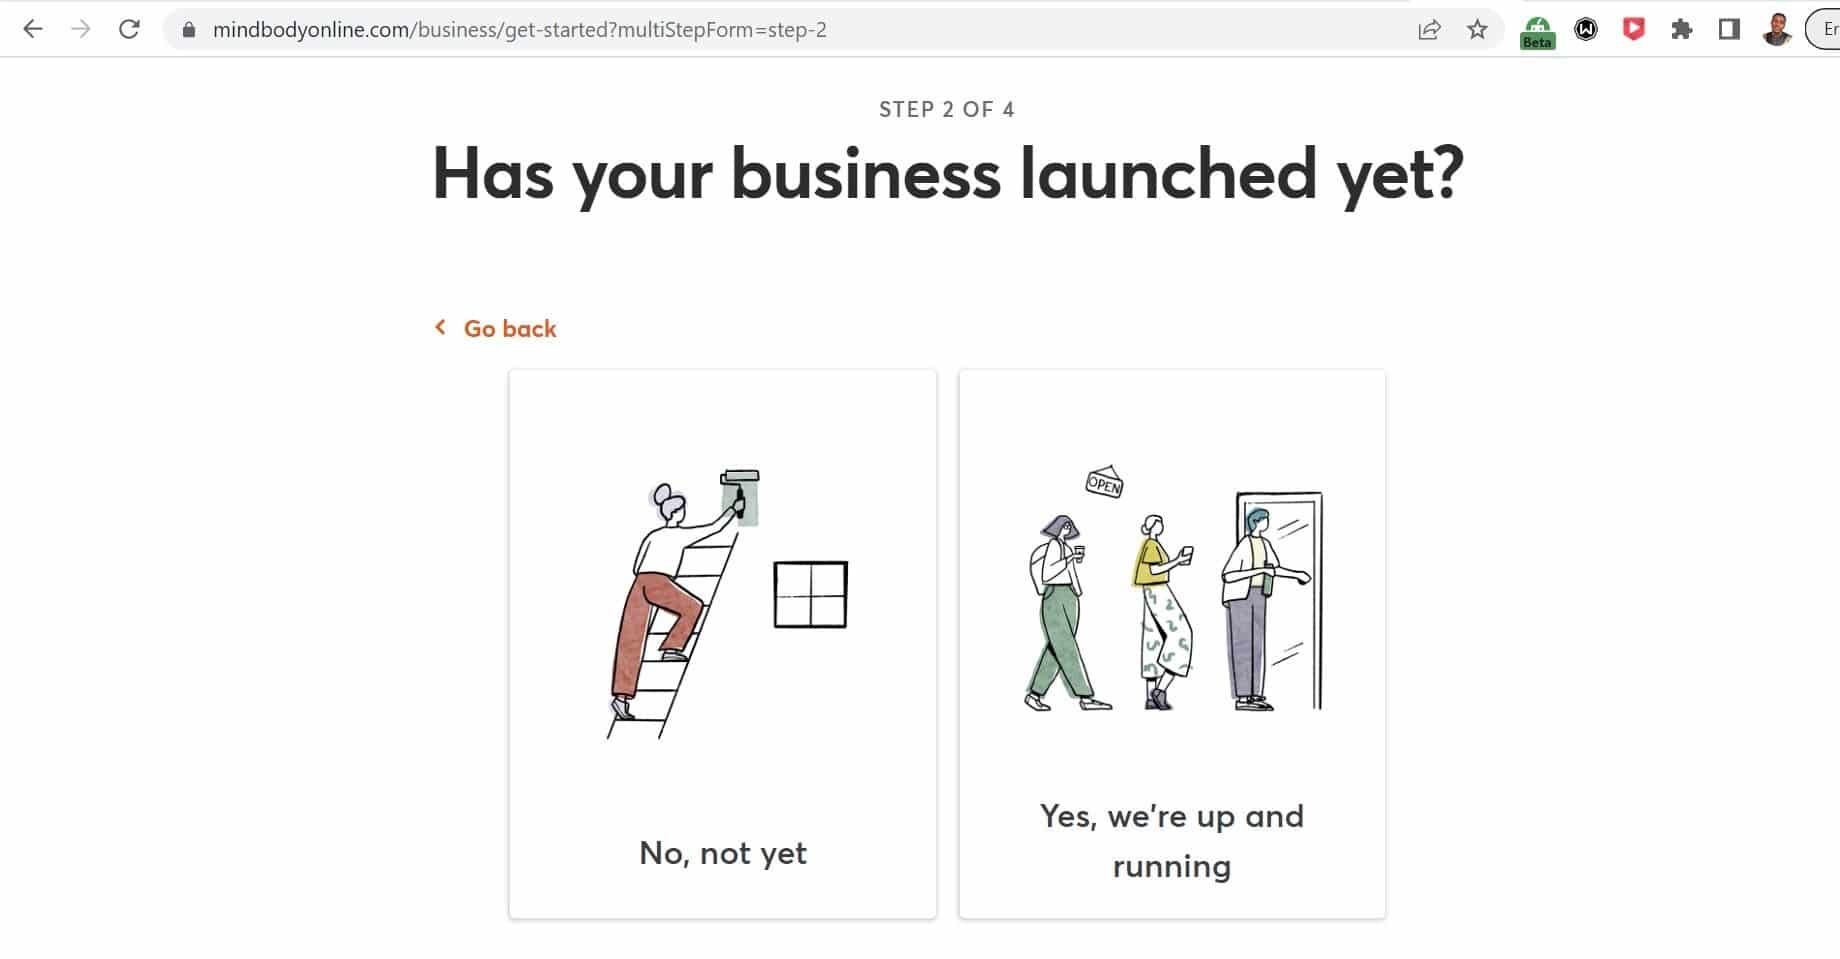The width and height of the screenshot is (1840, 959).
Task: Choose 'Yes, we're up and running'
Action: (1172, 841)
